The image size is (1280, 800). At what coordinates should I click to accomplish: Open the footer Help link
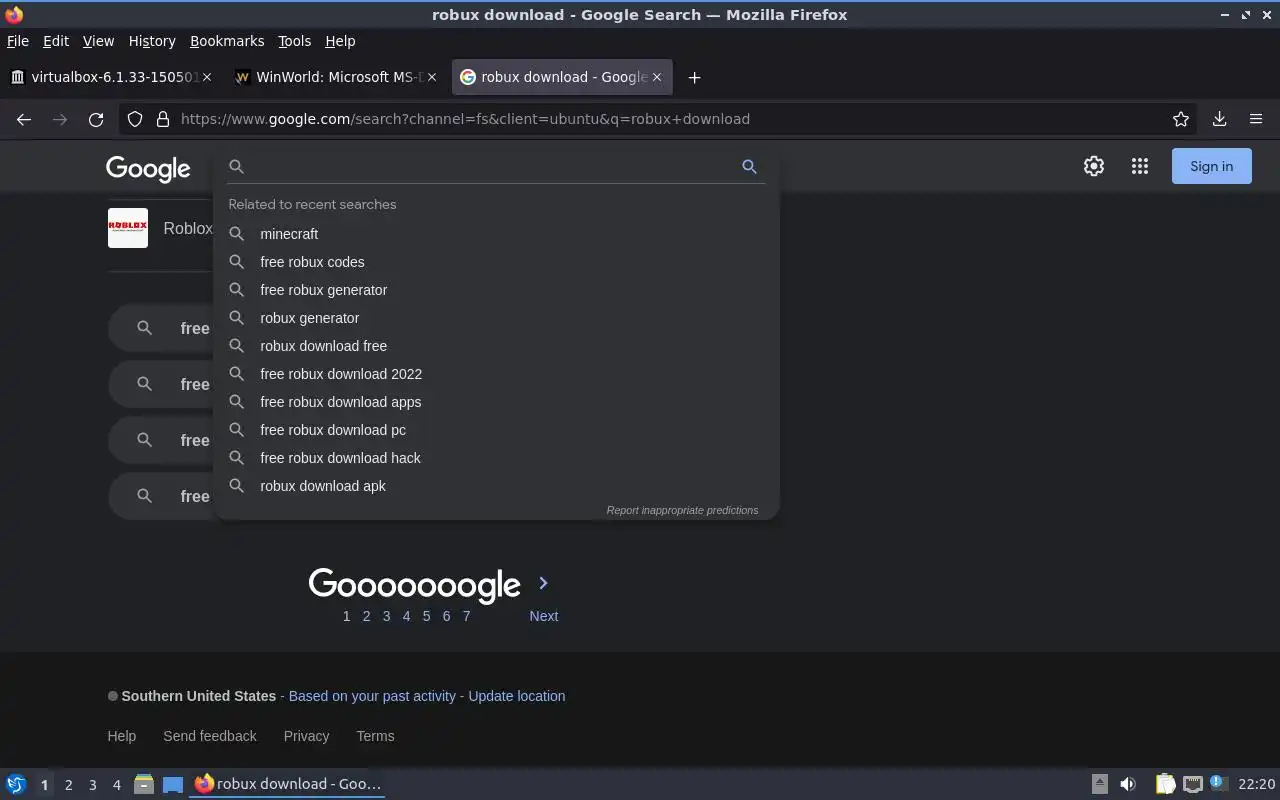122,736
